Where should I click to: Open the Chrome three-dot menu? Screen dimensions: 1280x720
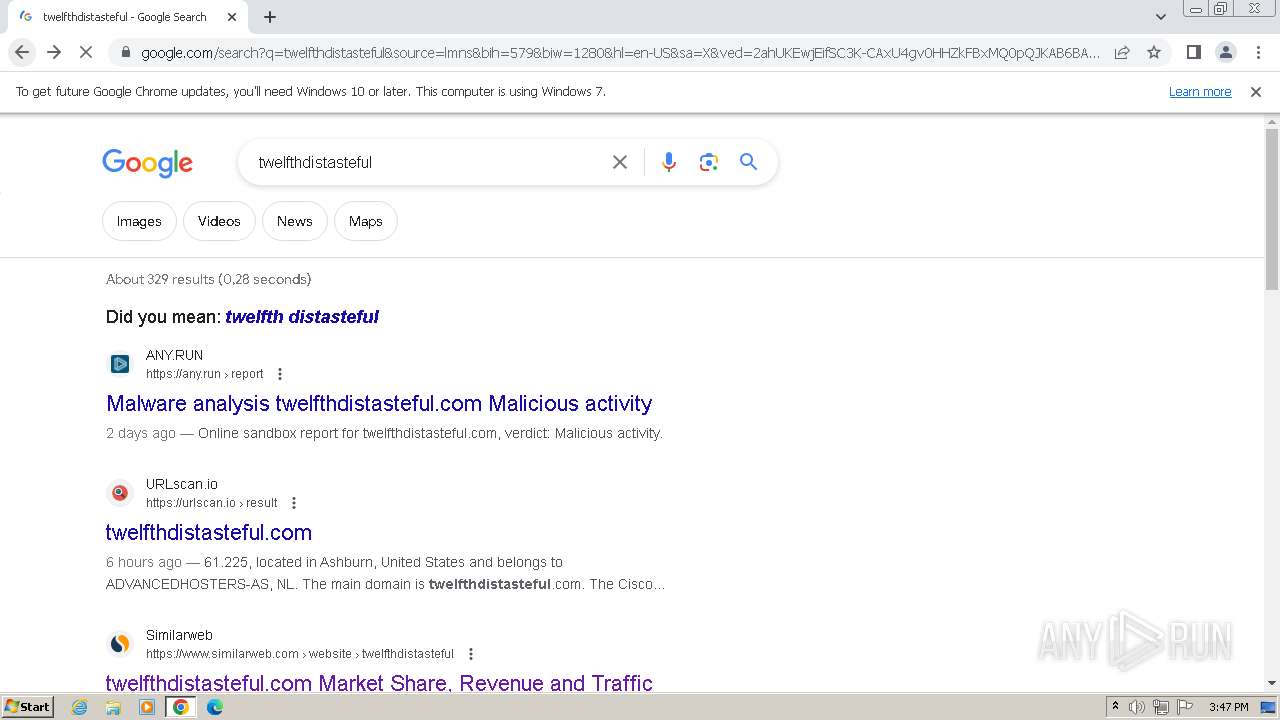tap(1258, 52)
